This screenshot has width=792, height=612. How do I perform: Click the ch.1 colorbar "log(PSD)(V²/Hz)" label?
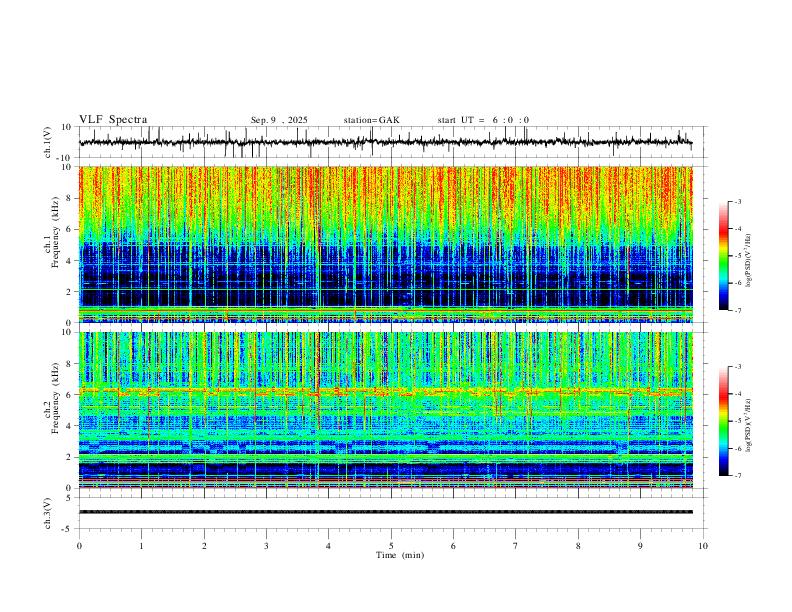pos(748,260)
